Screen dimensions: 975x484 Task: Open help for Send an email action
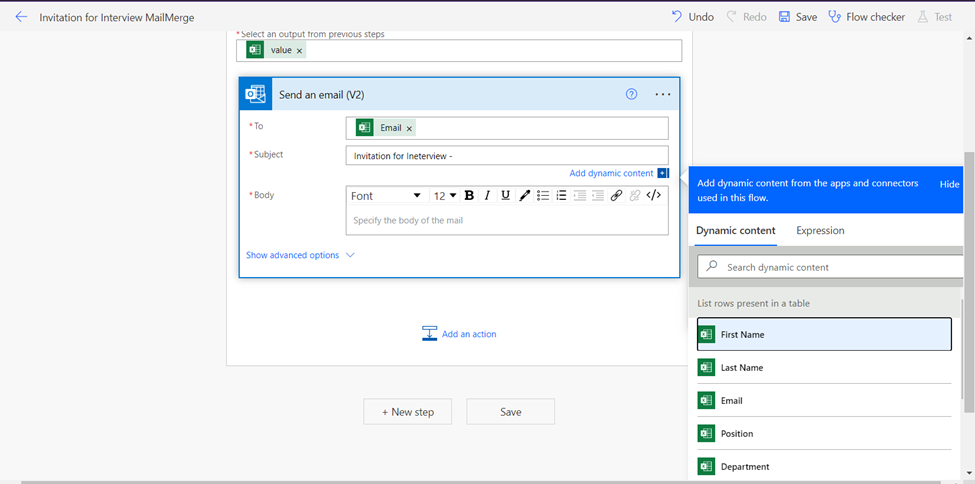click(631, 95)
